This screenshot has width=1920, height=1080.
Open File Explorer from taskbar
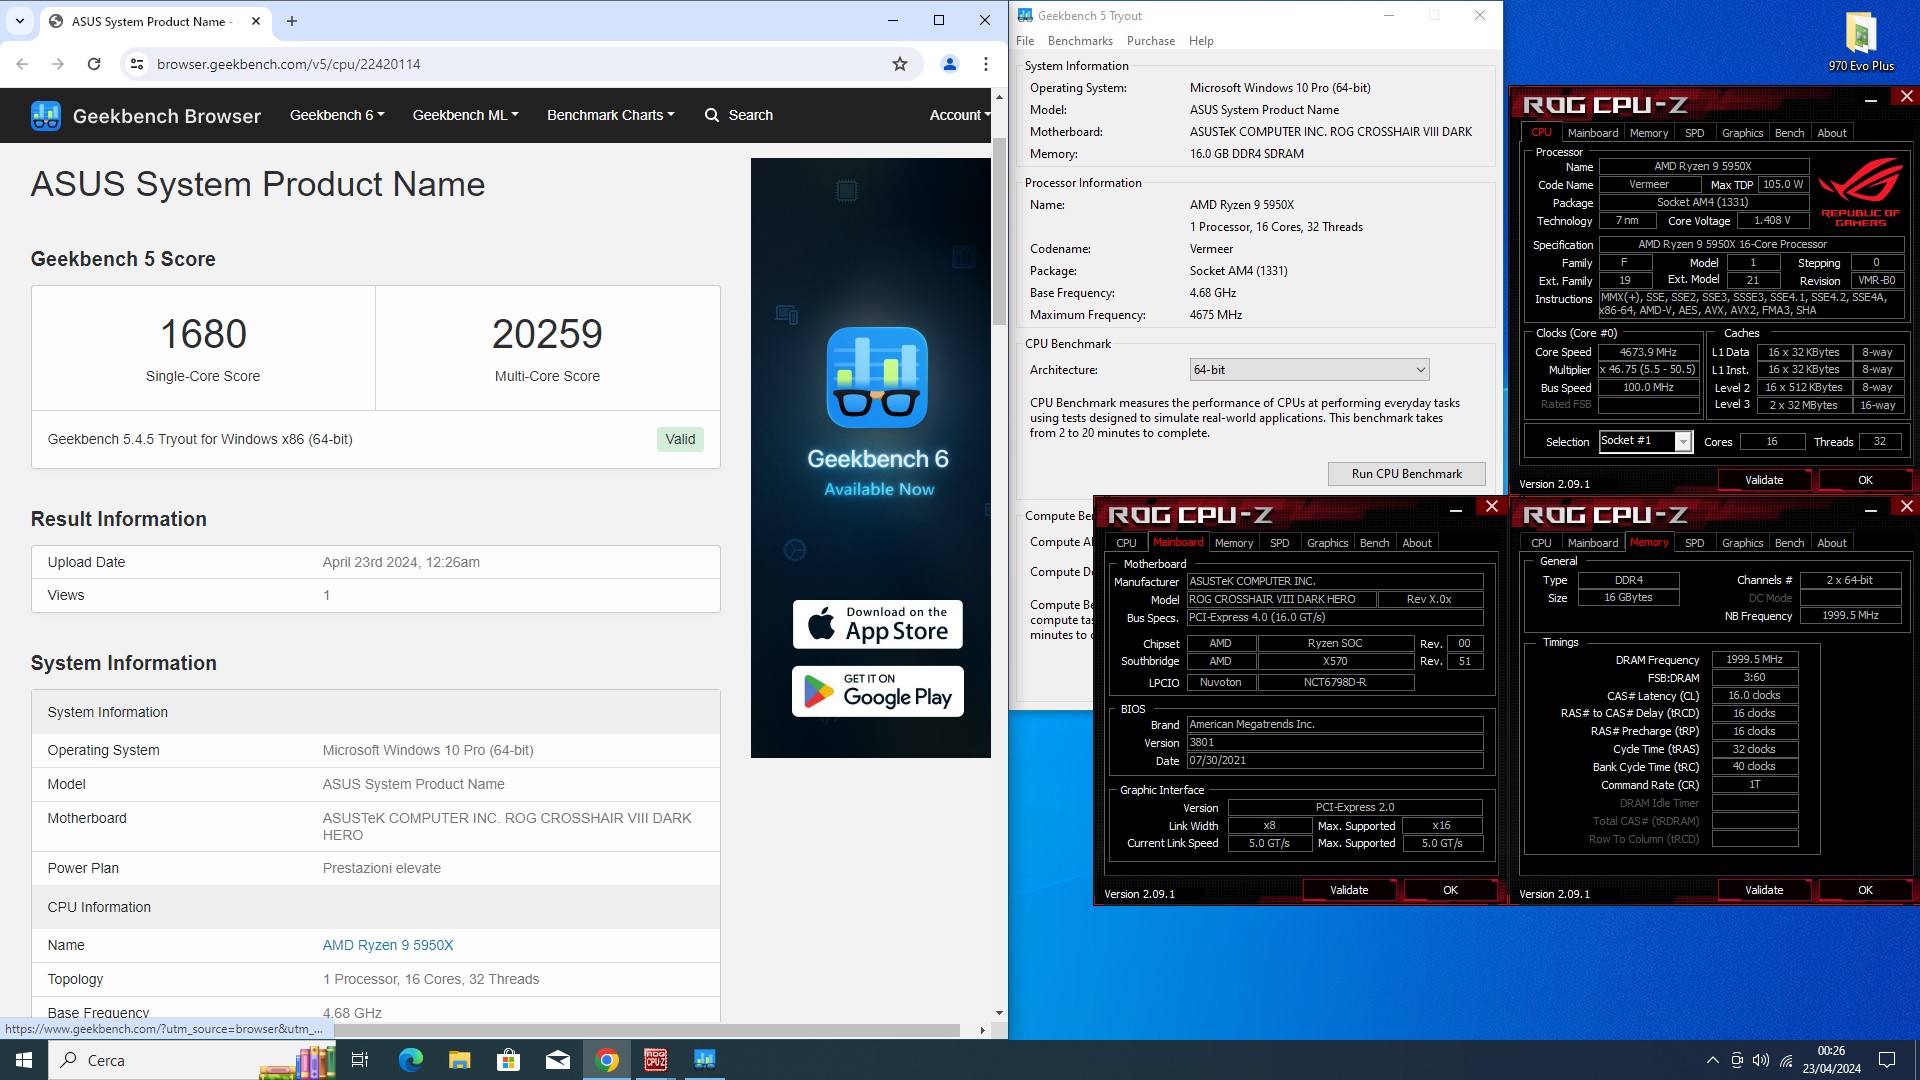(459, 1060)
